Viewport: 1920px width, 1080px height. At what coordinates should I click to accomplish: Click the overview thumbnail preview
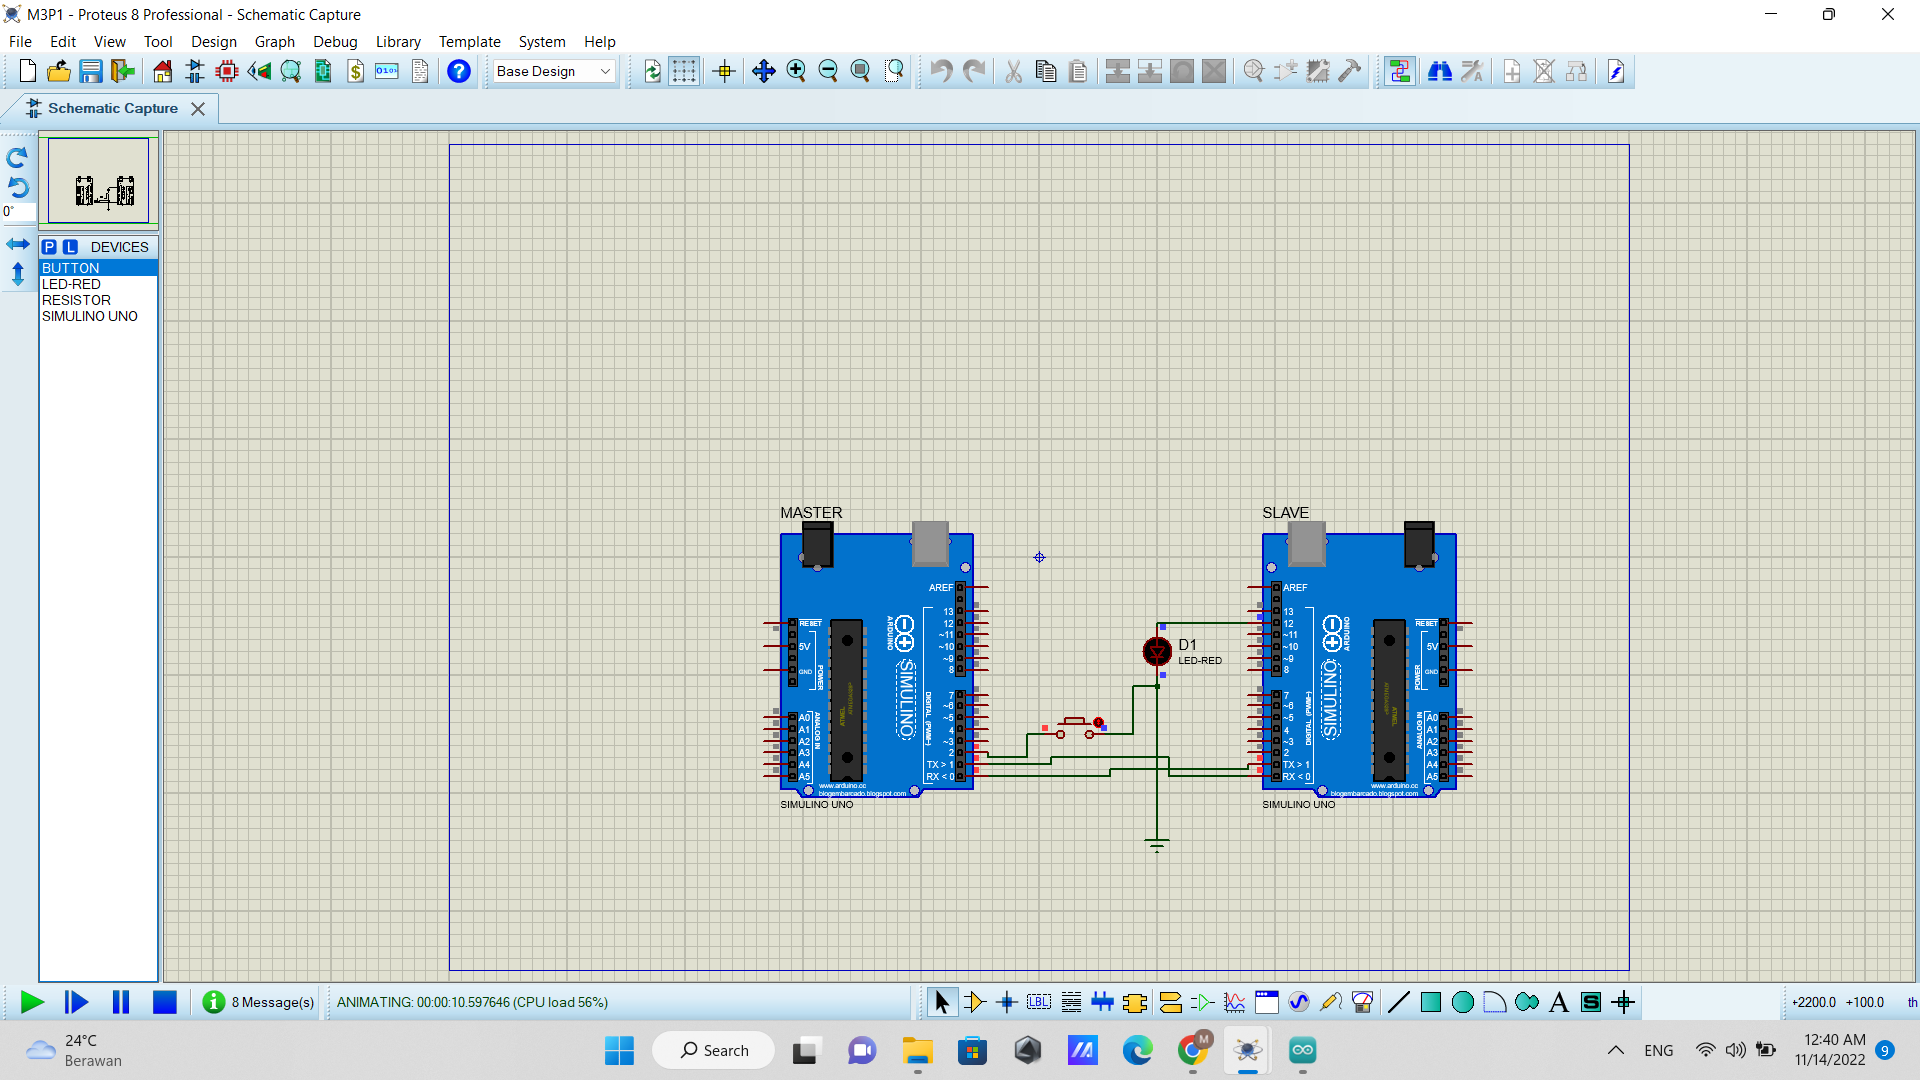point(98,181)
